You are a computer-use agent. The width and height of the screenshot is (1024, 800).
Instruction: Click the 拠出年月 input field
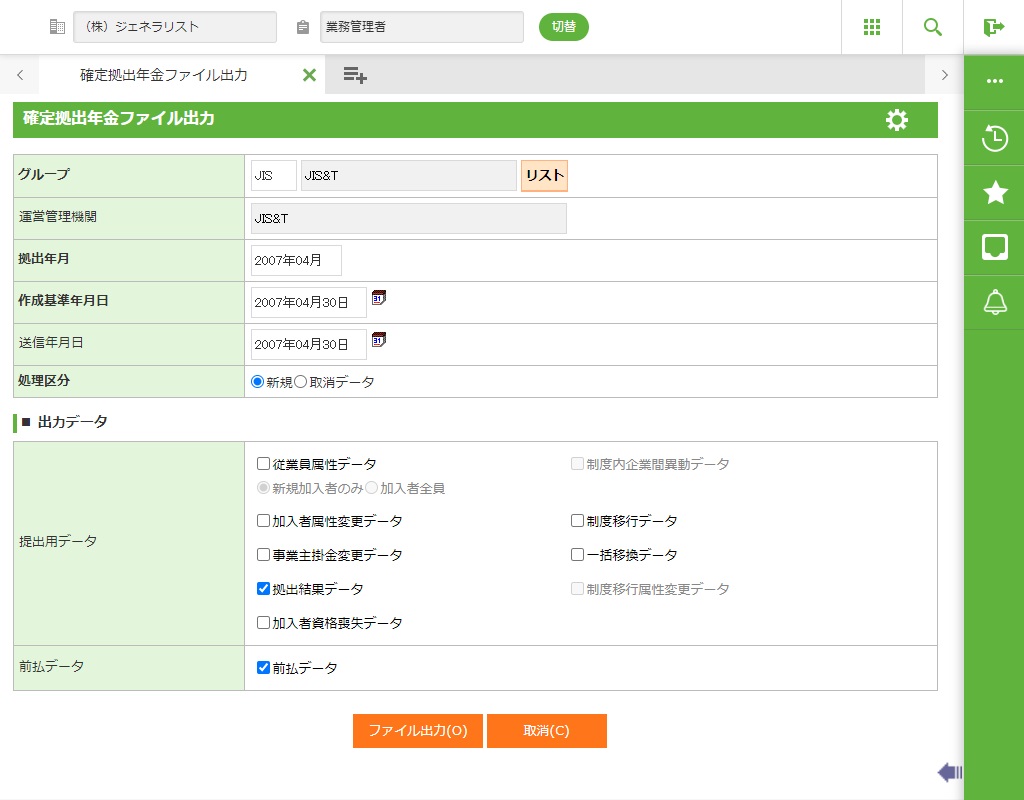pos(296,260)
